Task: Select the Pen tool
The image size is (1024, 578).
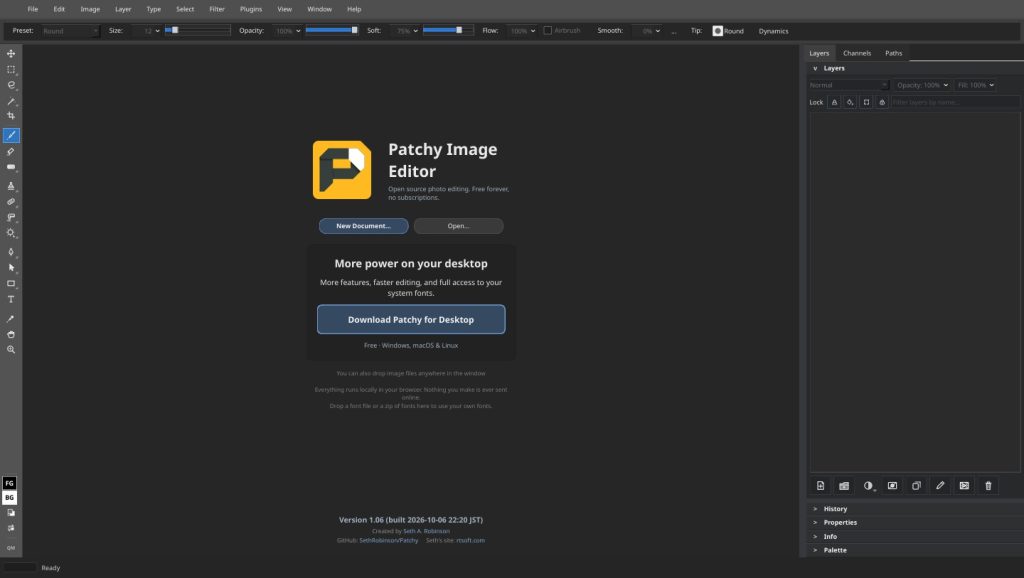Action: click(x=11, y=252)
